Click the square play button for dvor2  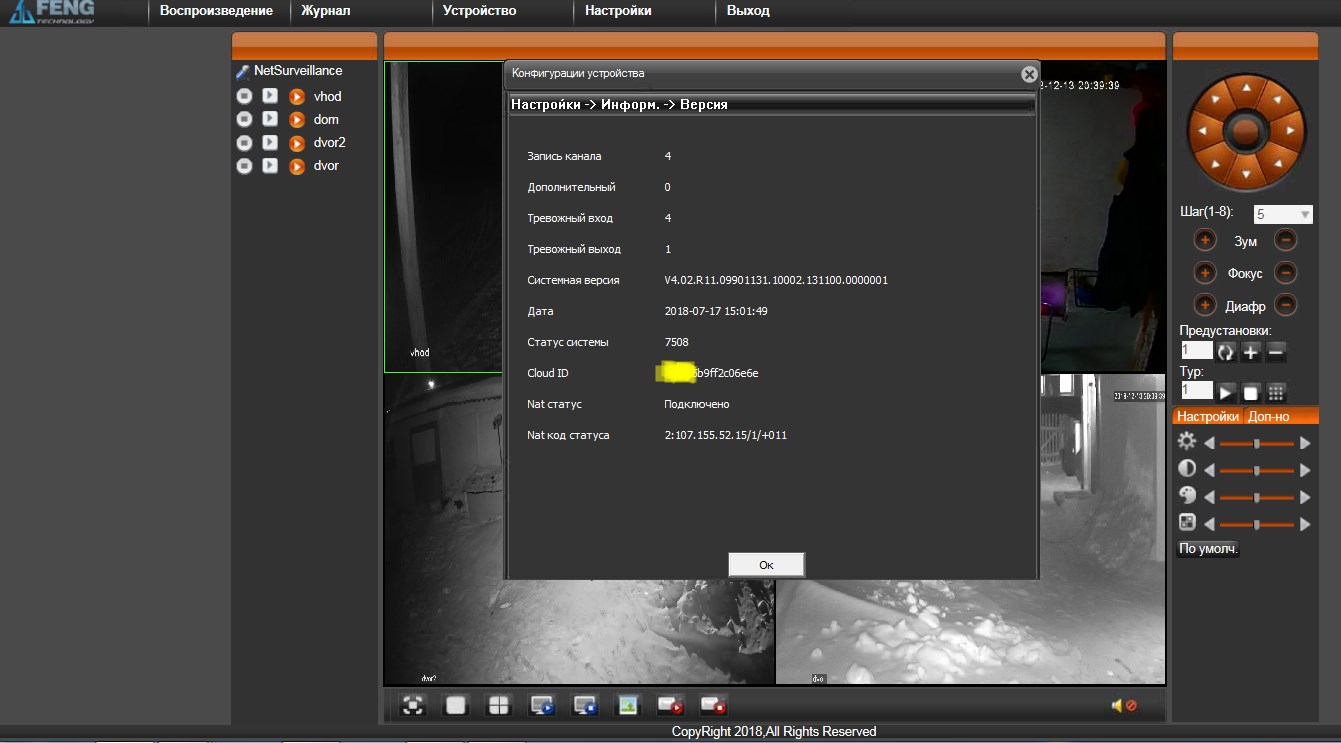270,142
